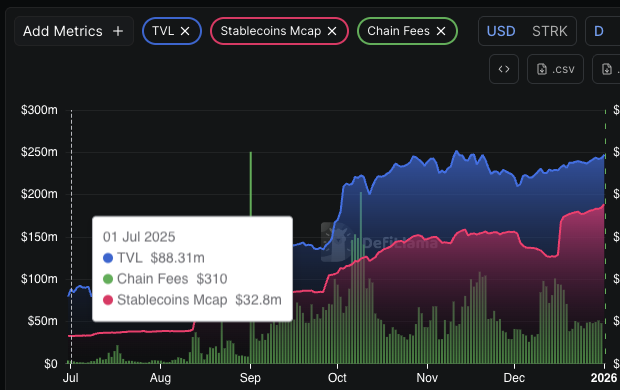Screen dimensions: 620x390
Task: Switch denomination to STRK
Action: click(550, 31)
